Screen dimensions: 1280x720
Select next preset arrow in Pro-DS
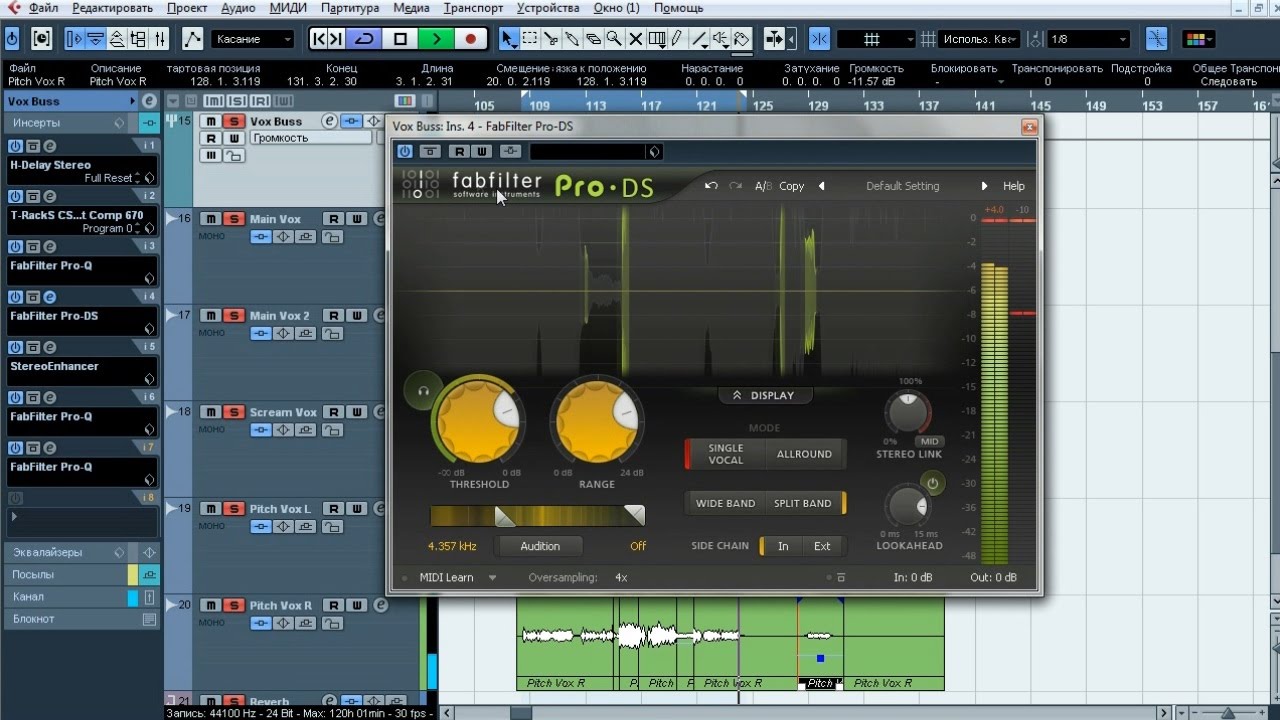click(x=984, y=186)
